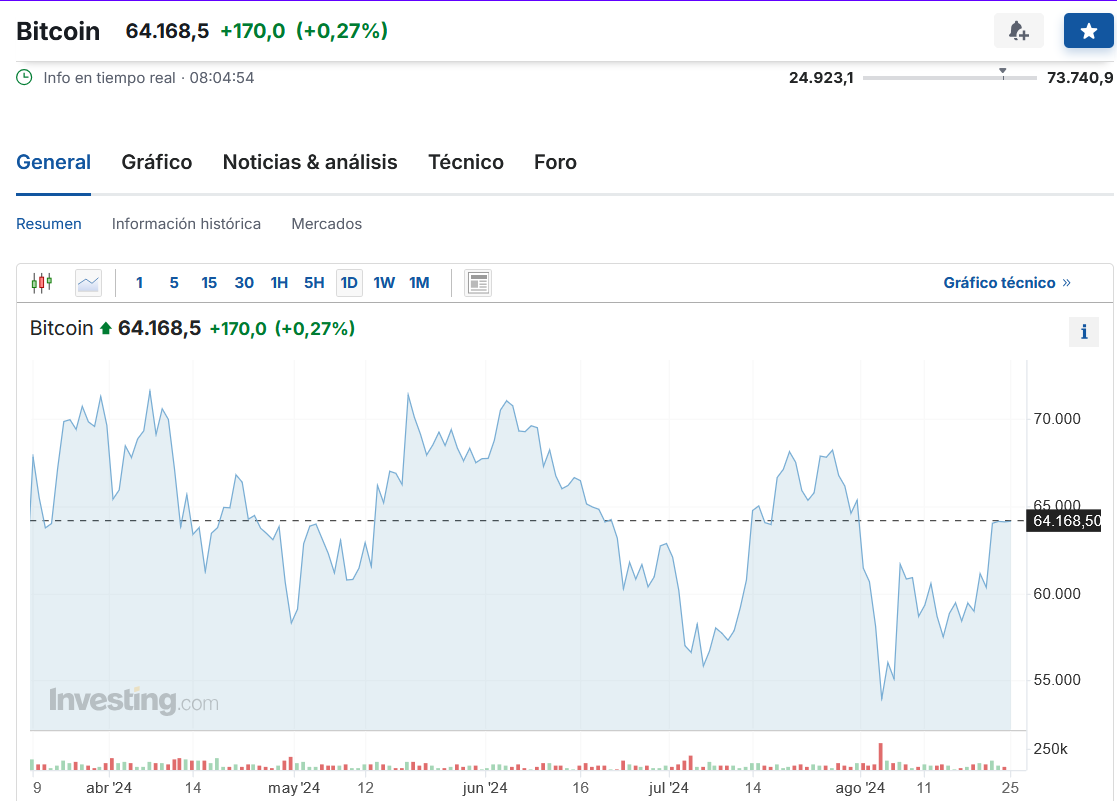This screenshot has height=801, width=1117.
Task: Click the abr '24 date label
Action: (x=109, y=787)
